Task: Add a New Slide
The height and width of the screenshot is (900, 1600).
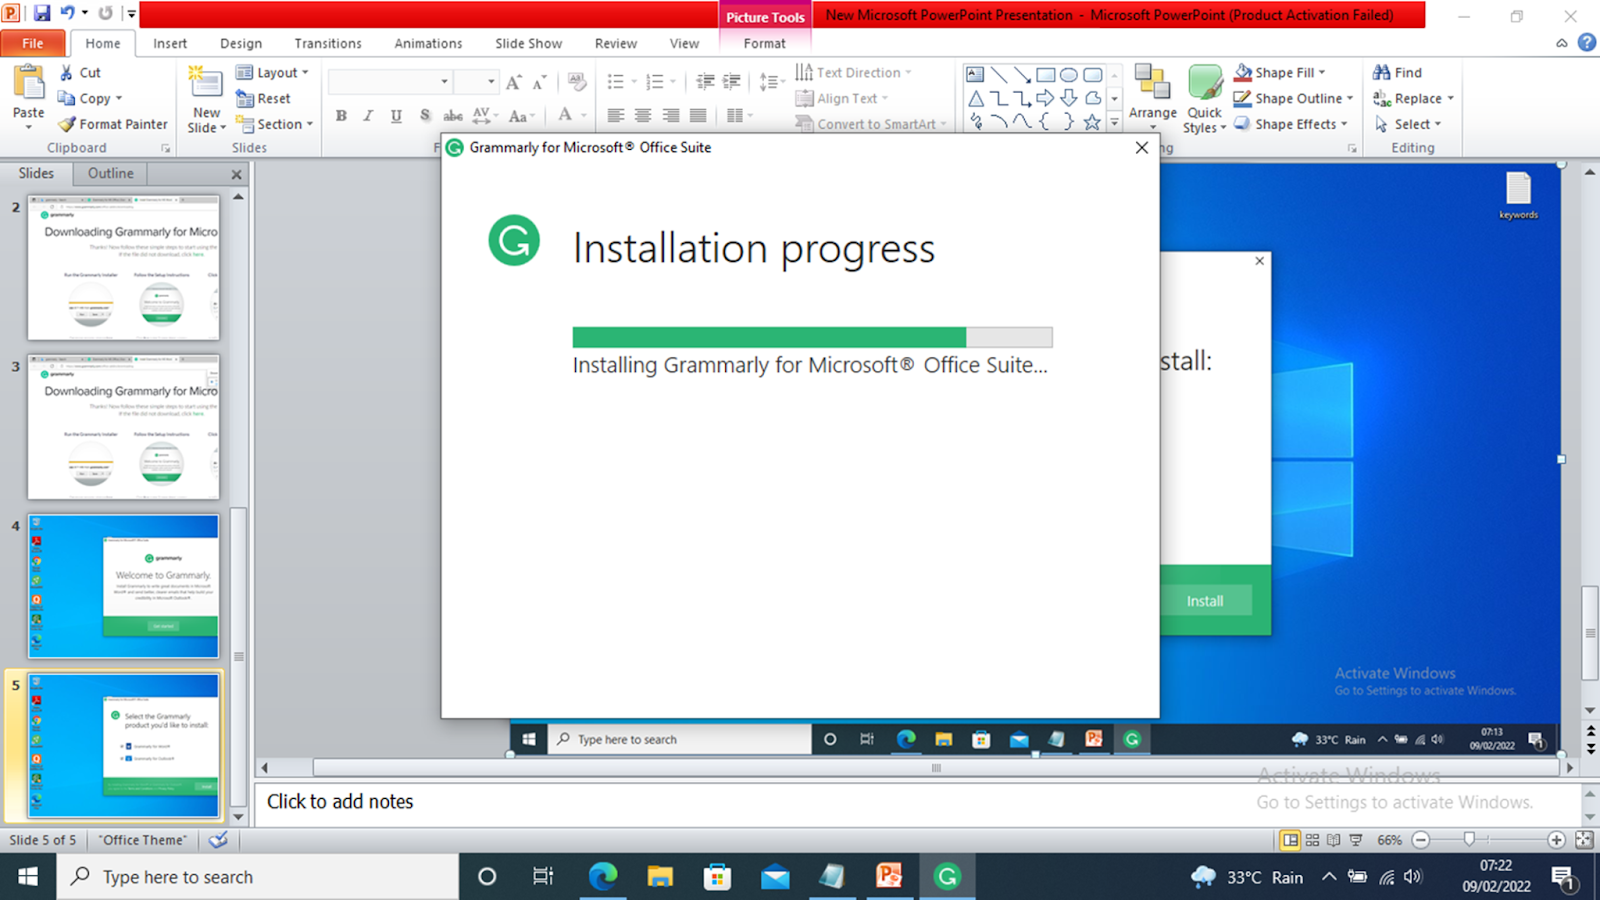Action: click(206, 100)
